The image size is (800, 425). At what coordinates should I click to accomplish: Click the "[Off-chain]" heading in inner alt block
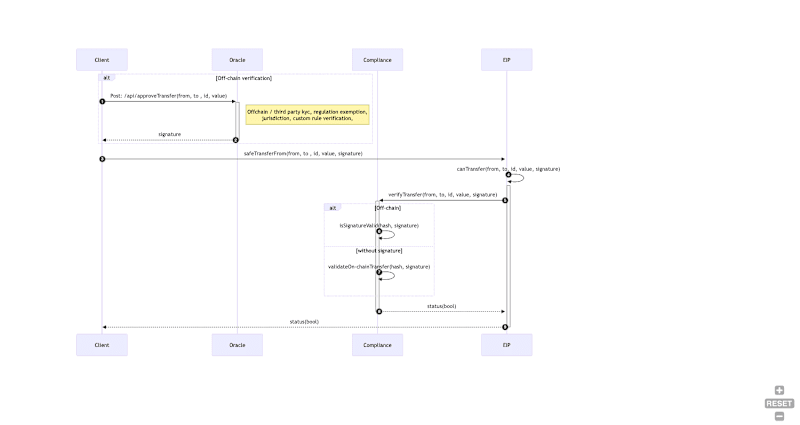click(388, 208)
